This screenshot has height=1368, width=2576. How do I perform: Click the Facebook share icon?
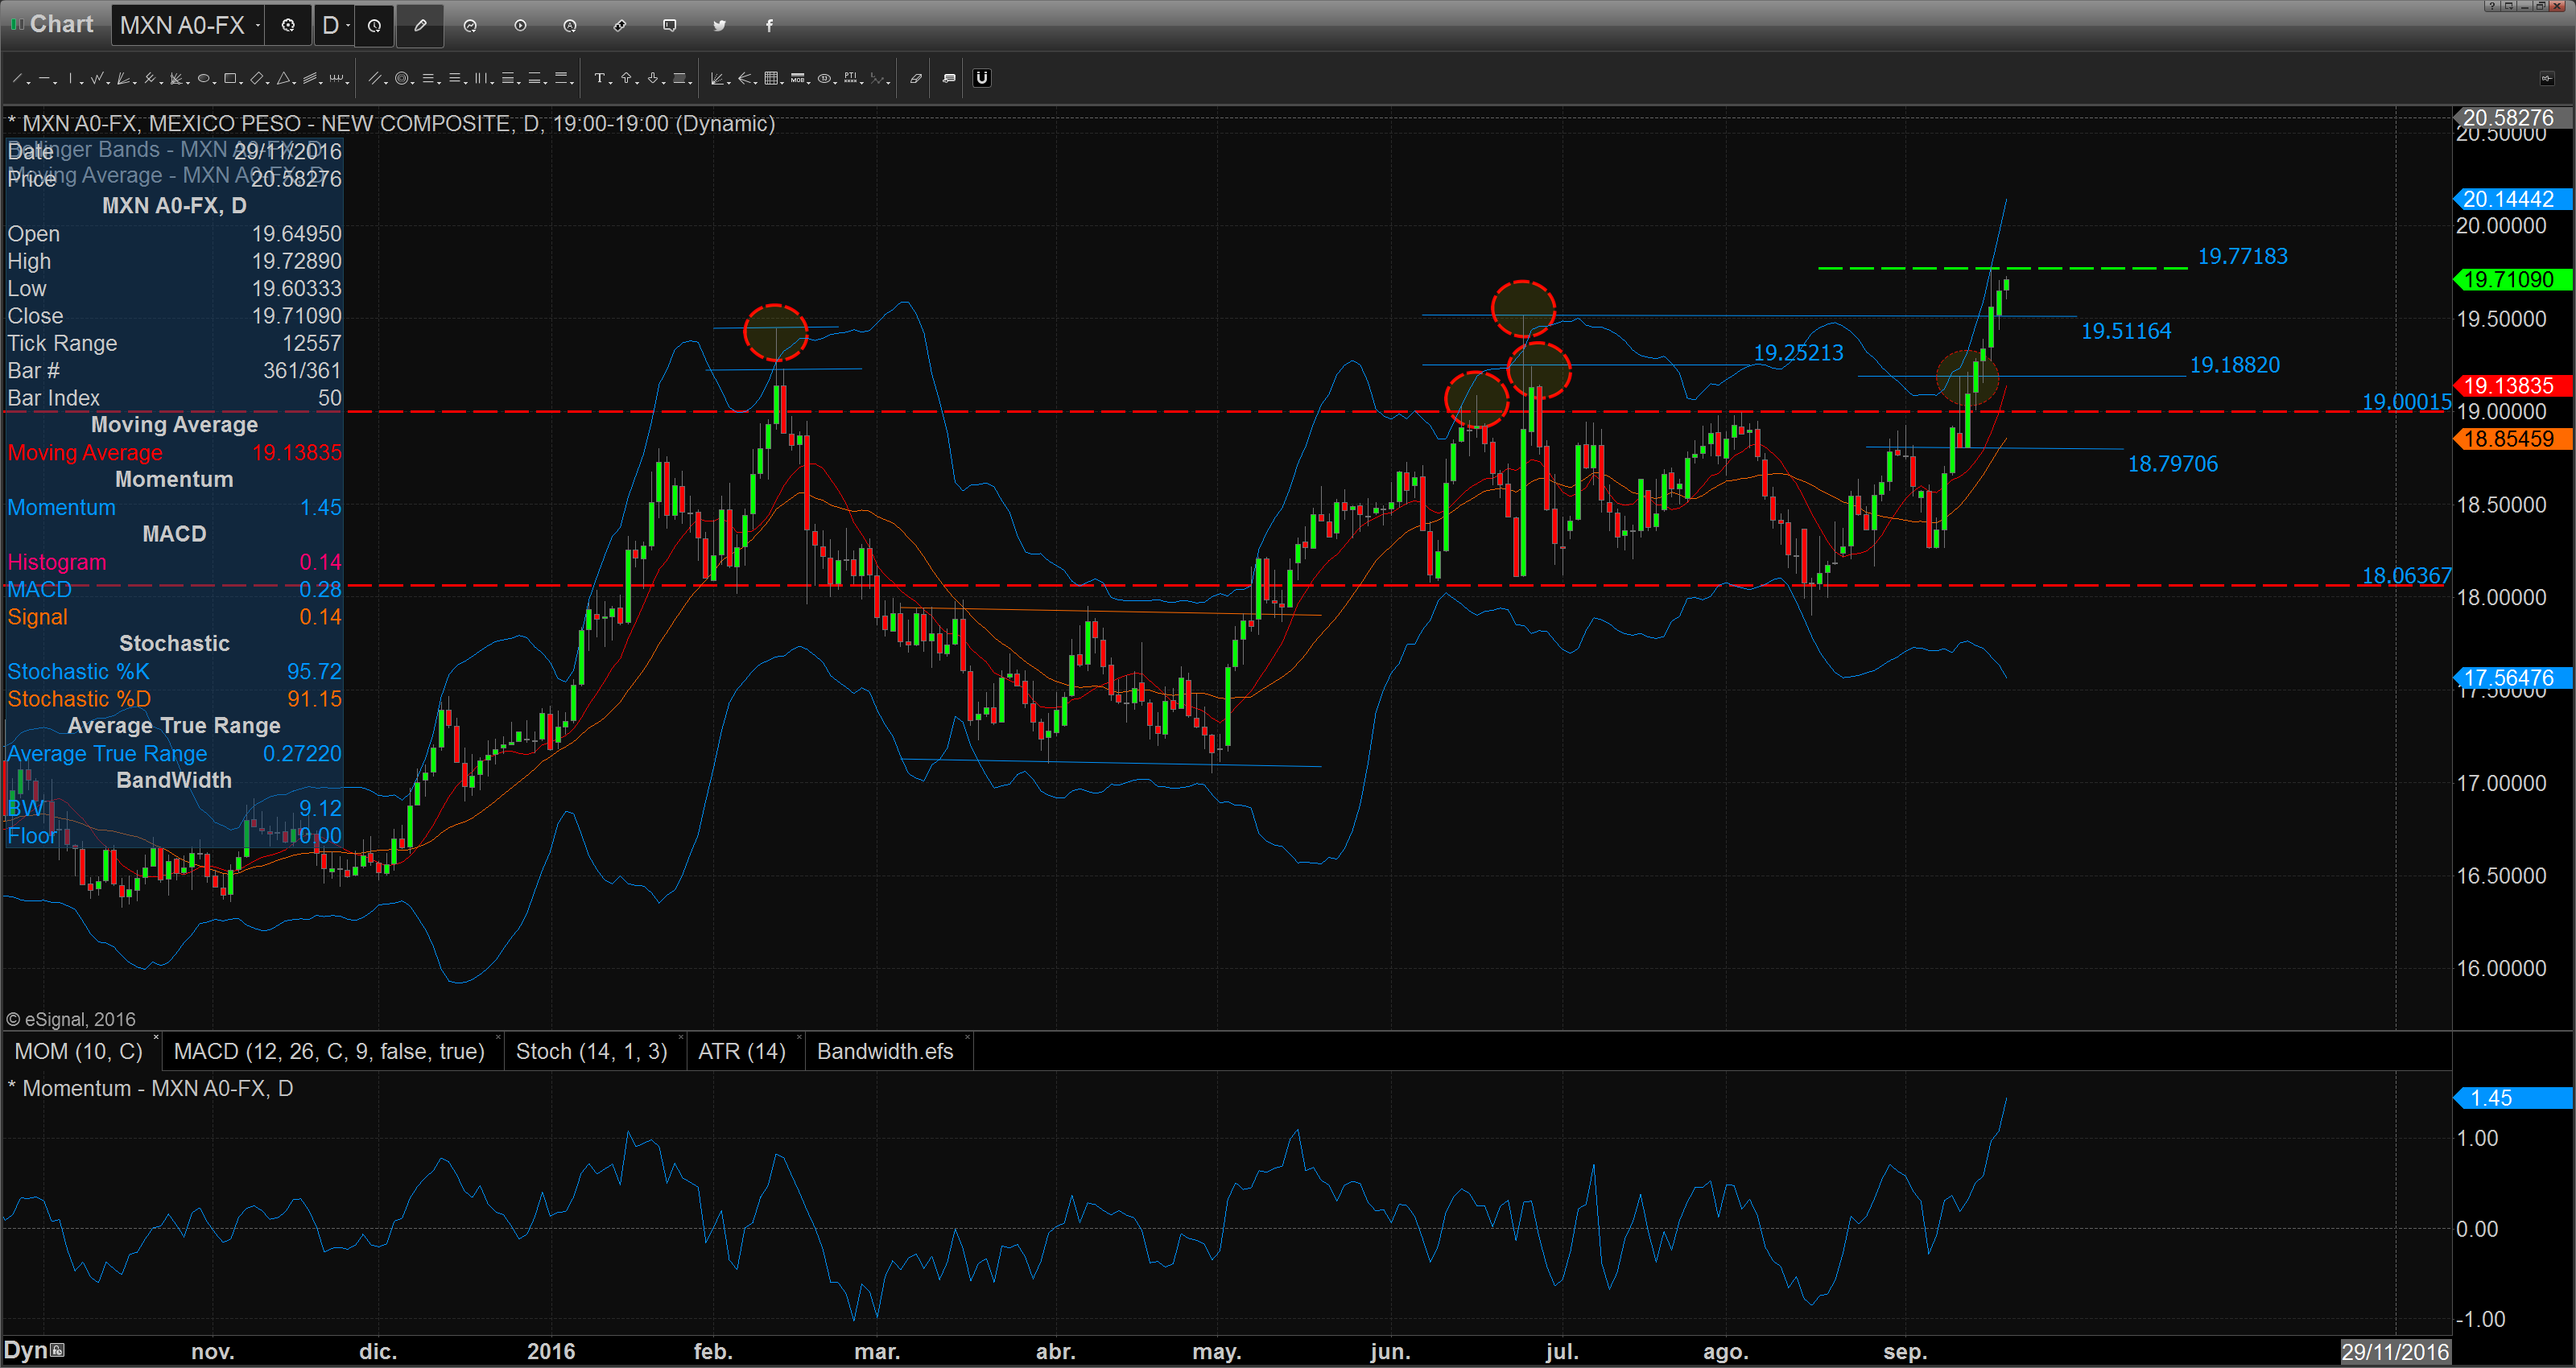point(769,26)
